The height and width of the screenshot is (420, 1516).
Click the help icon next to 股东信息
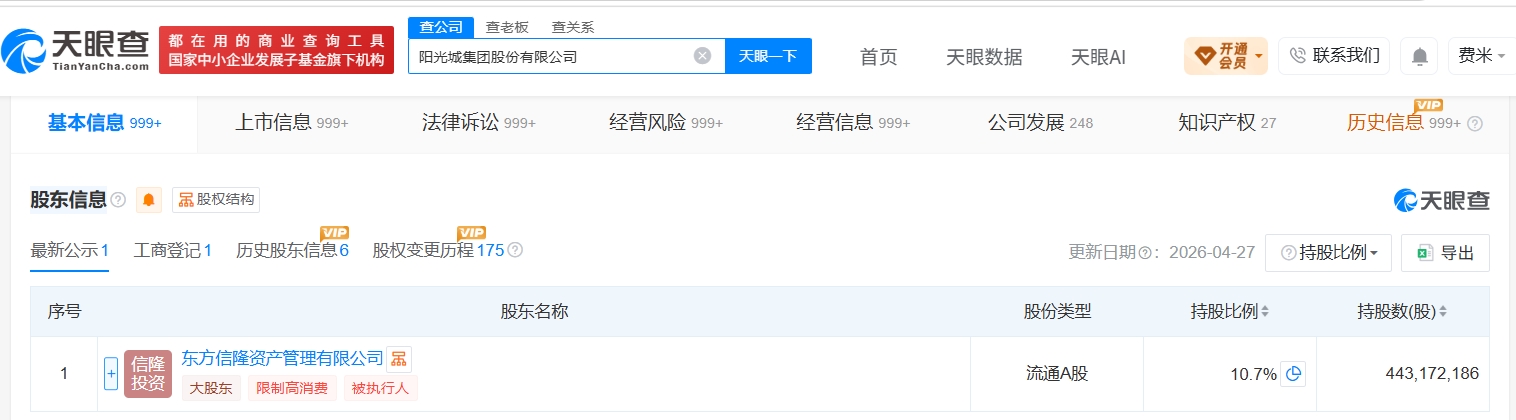point(118,200)
